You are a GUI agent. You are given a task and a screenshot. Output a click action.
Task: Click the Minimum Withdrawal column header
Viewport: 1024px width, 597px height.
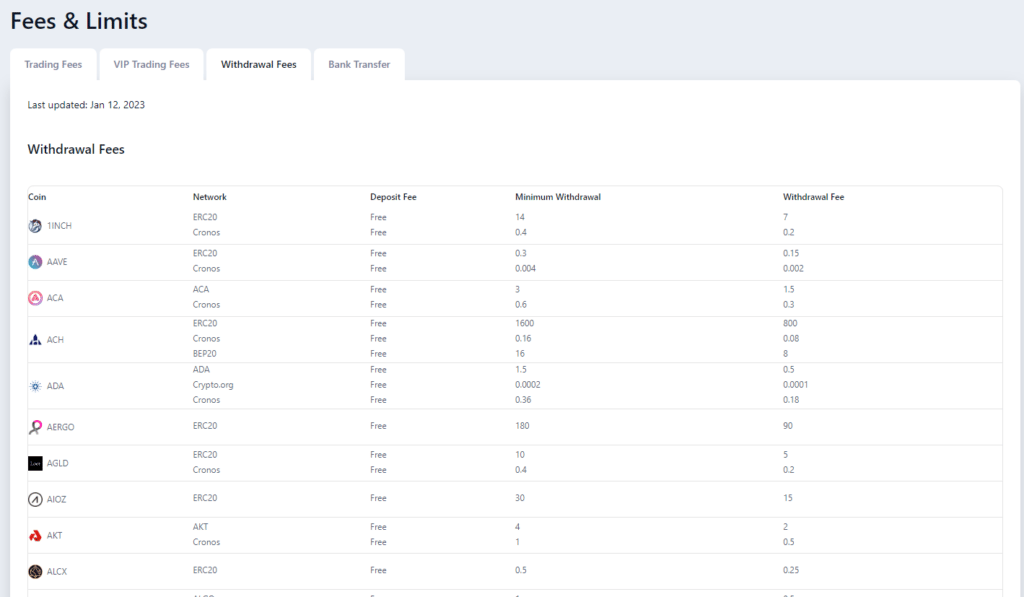[x=558, y=197]
